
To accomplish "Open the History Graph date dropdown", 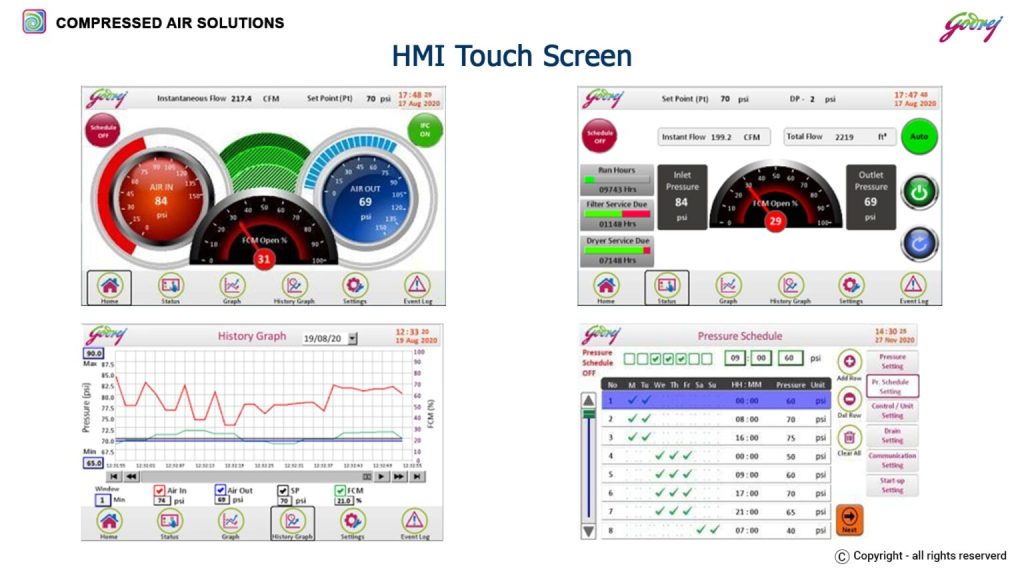I will tap(352, 339).
